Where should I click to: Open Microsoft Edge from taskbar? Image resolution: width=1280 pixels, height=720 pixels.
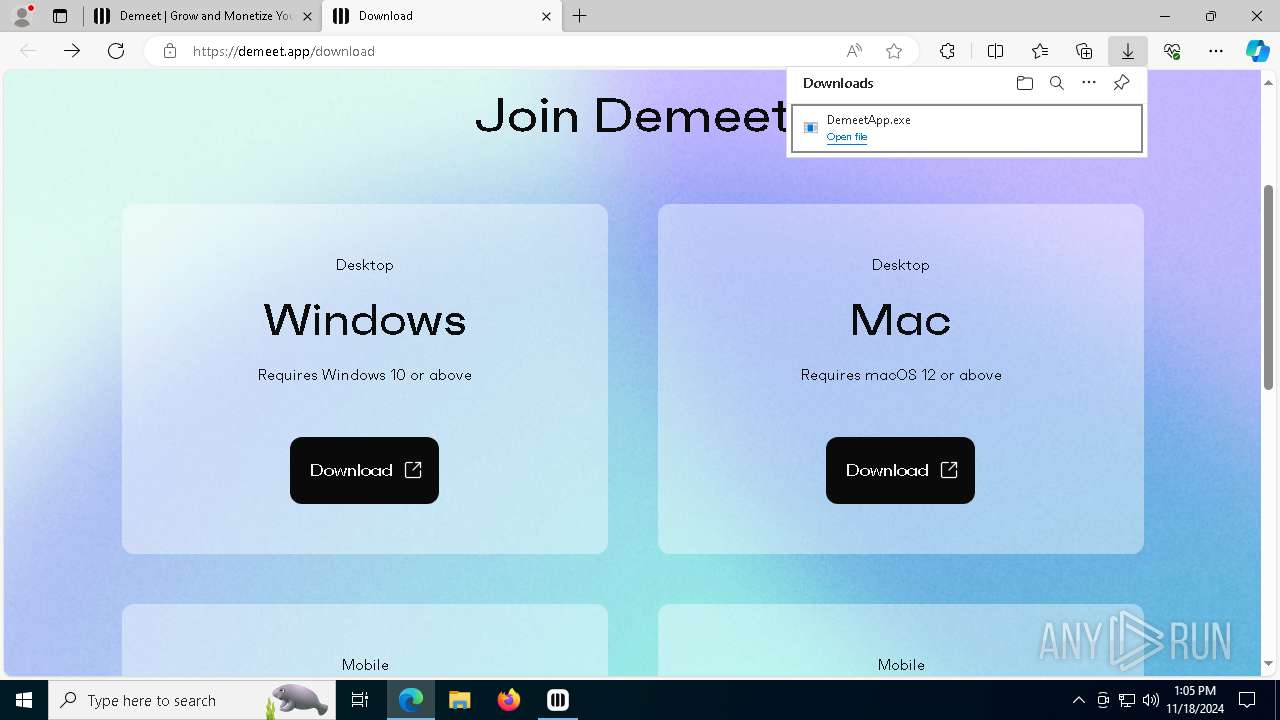pos(411,700)
